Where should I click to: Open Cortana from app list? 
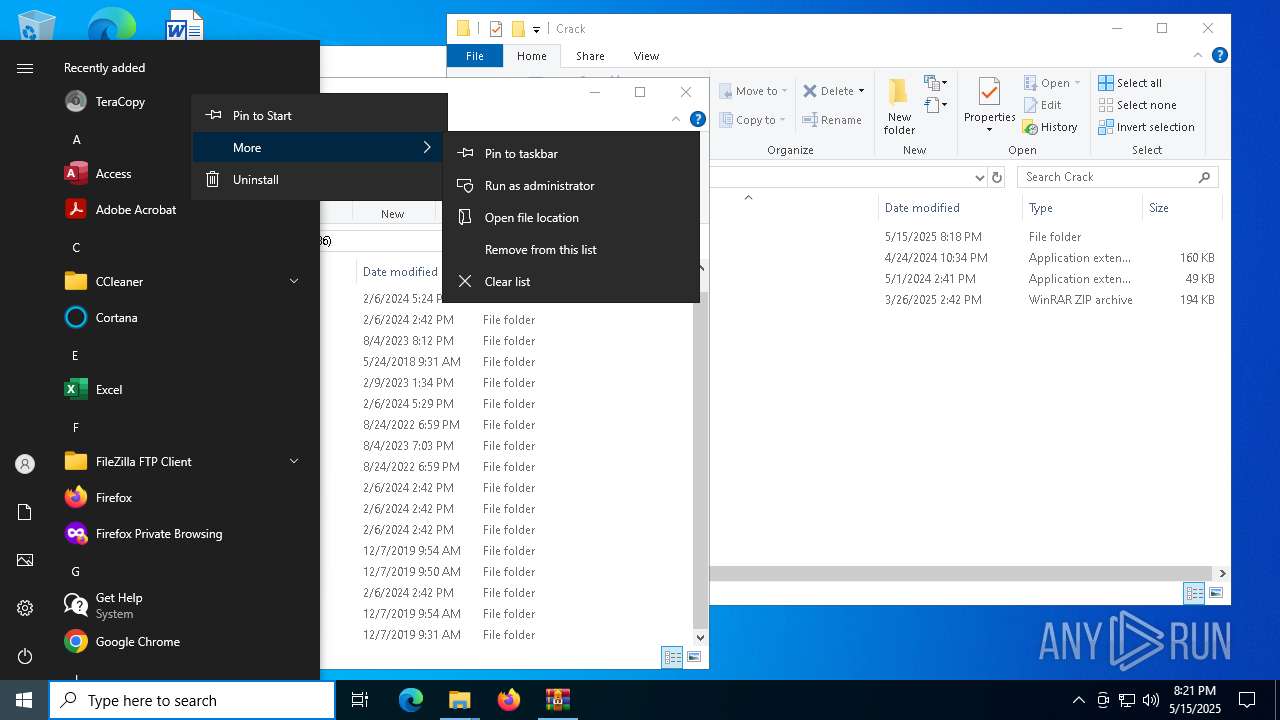tap(116, 318)
